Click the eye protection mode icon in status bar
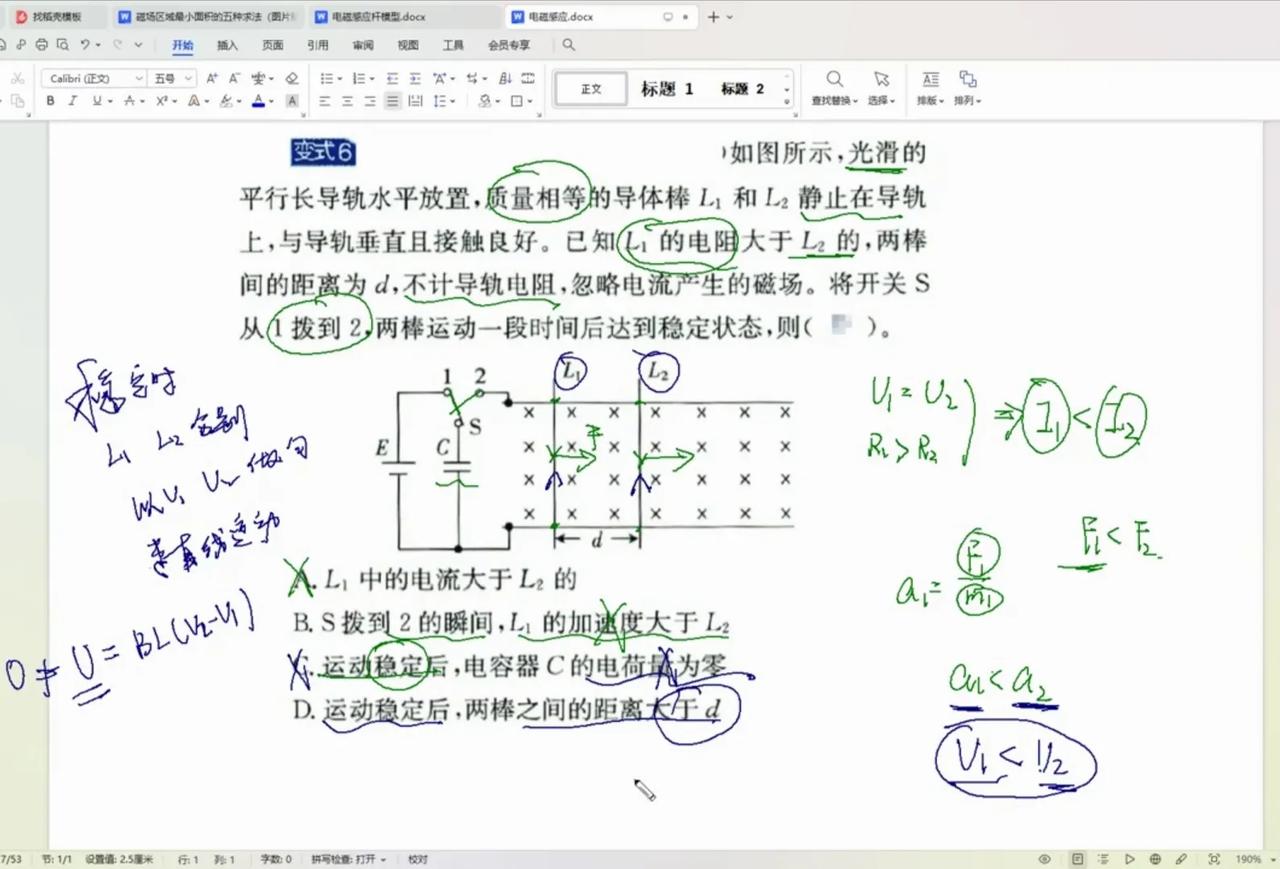 1045,859
